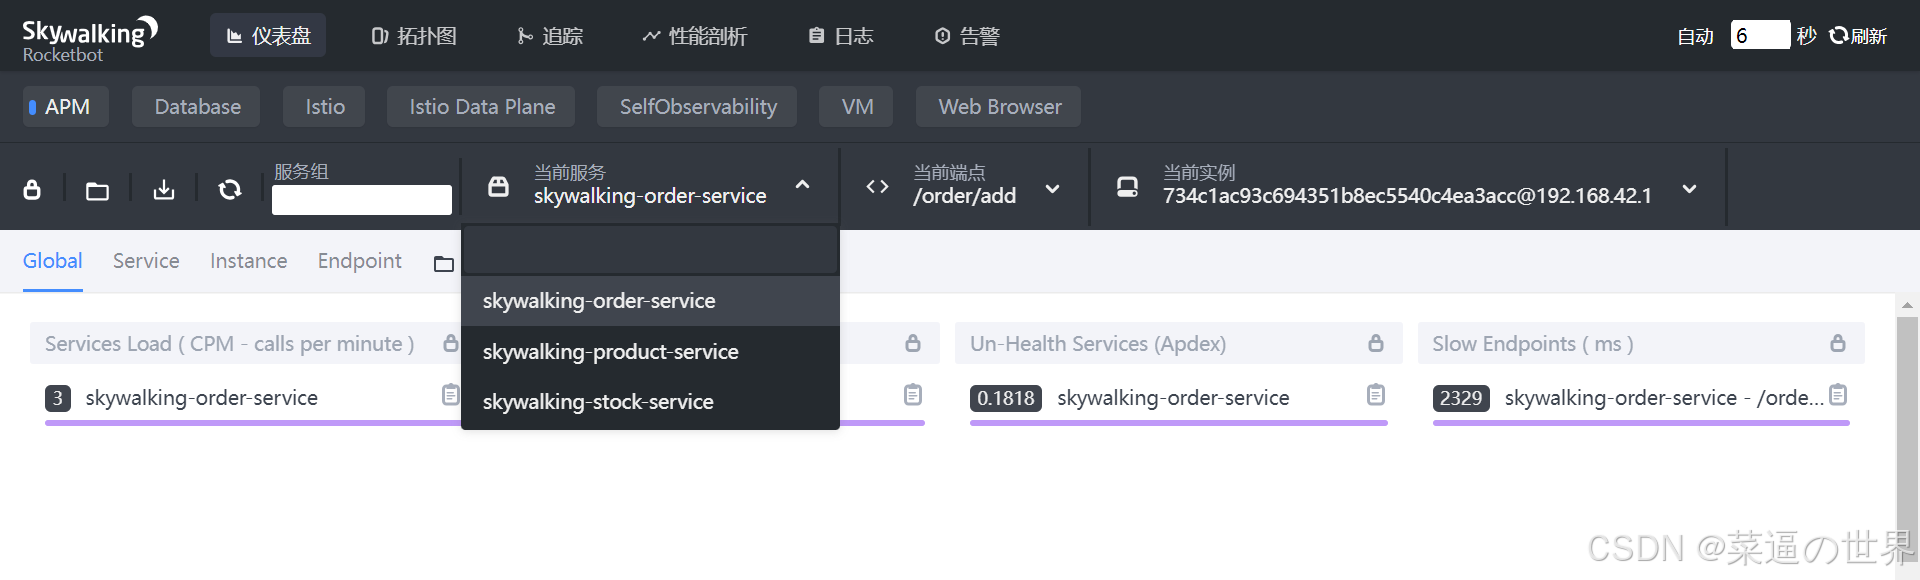Click the folder icon next to Endpoint tab
Viewport: 1920px width, 580px height.
(x=443, y=264)
